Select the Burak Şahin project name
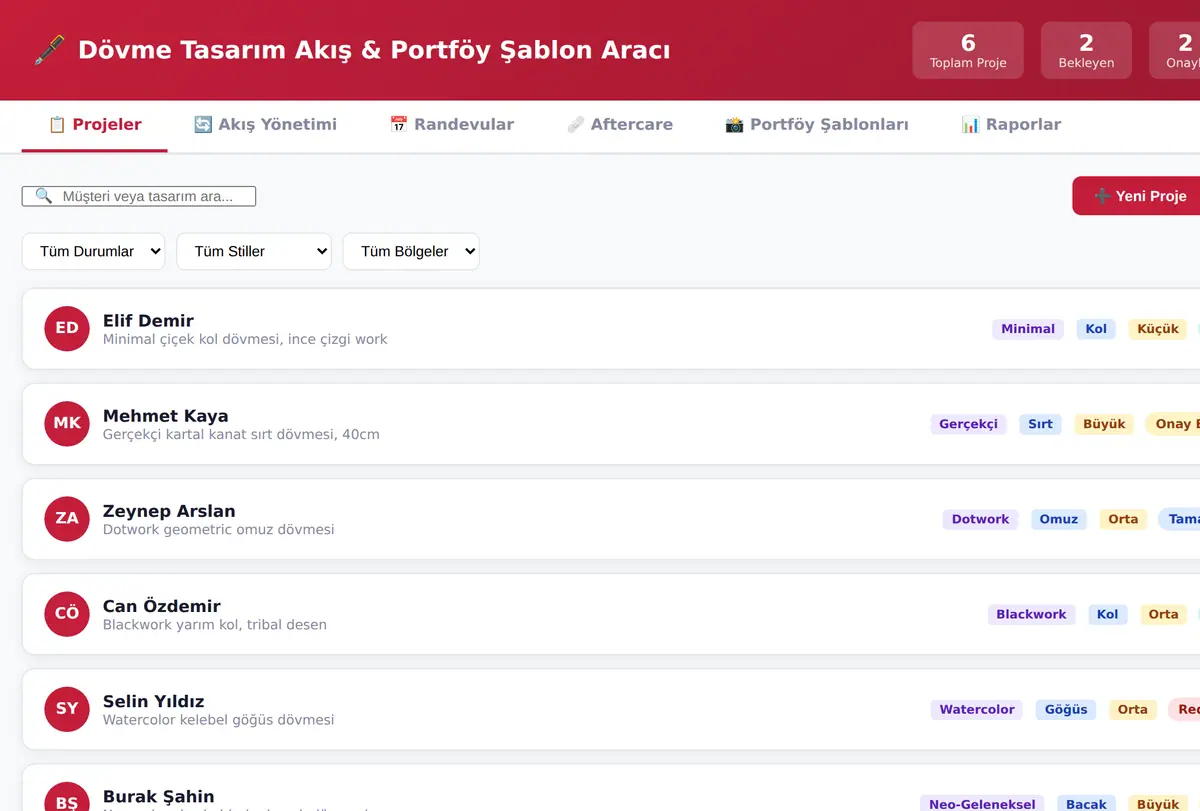Screen dimensions: 1200x811 159,796
